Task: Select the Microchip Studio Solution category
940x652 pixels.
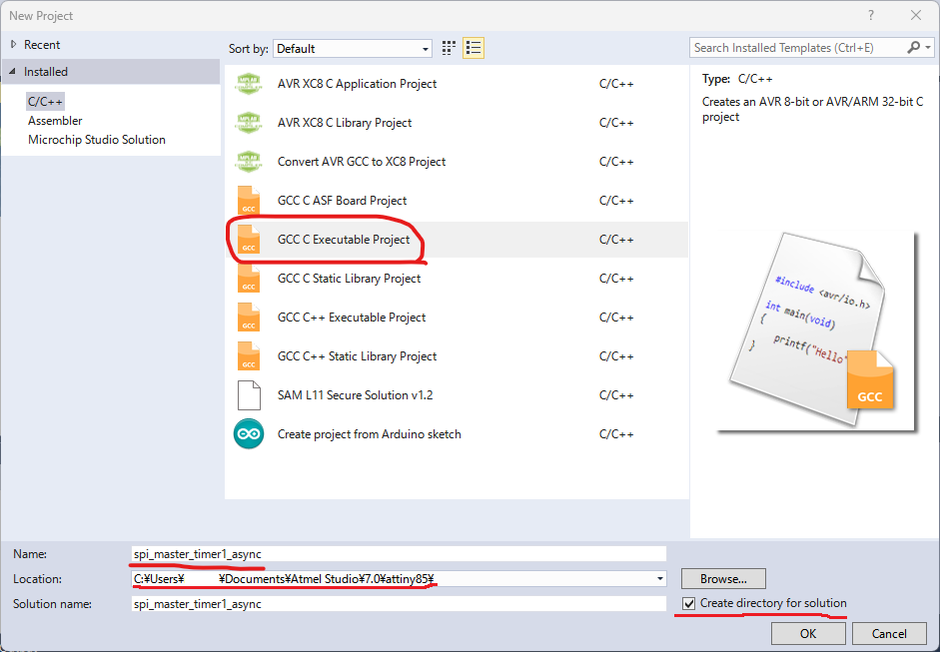Action: click(96, 140)
